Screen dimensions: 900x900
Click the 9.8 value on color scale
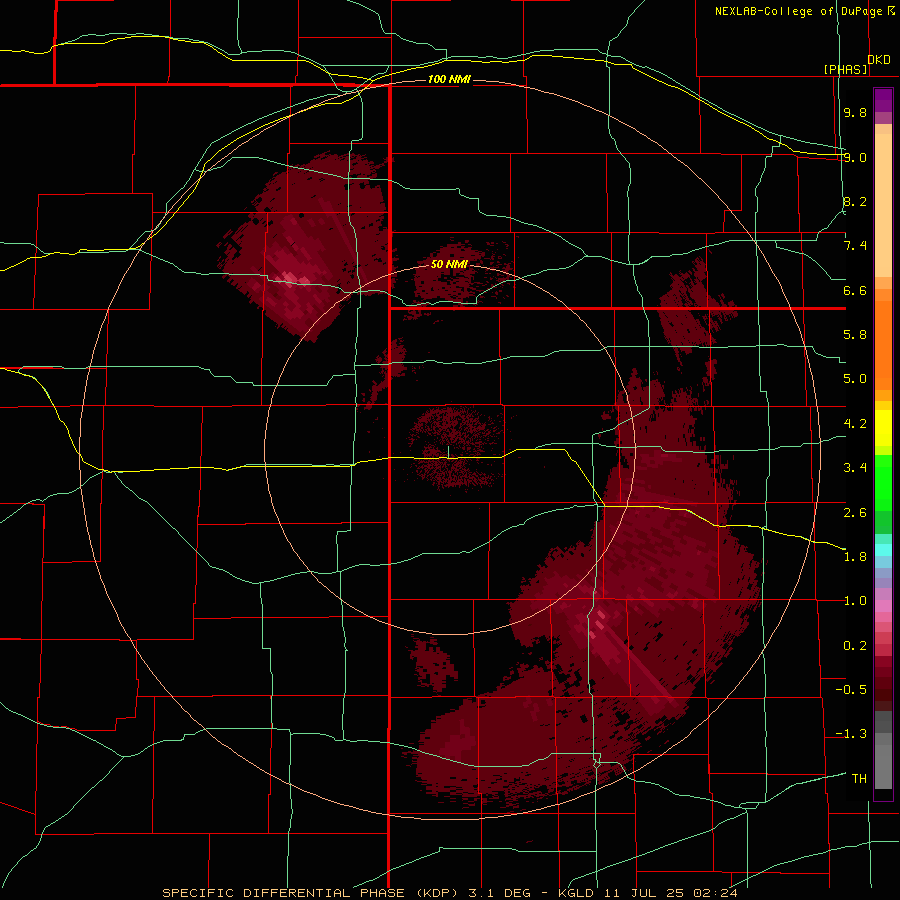(x=855, y=112)
